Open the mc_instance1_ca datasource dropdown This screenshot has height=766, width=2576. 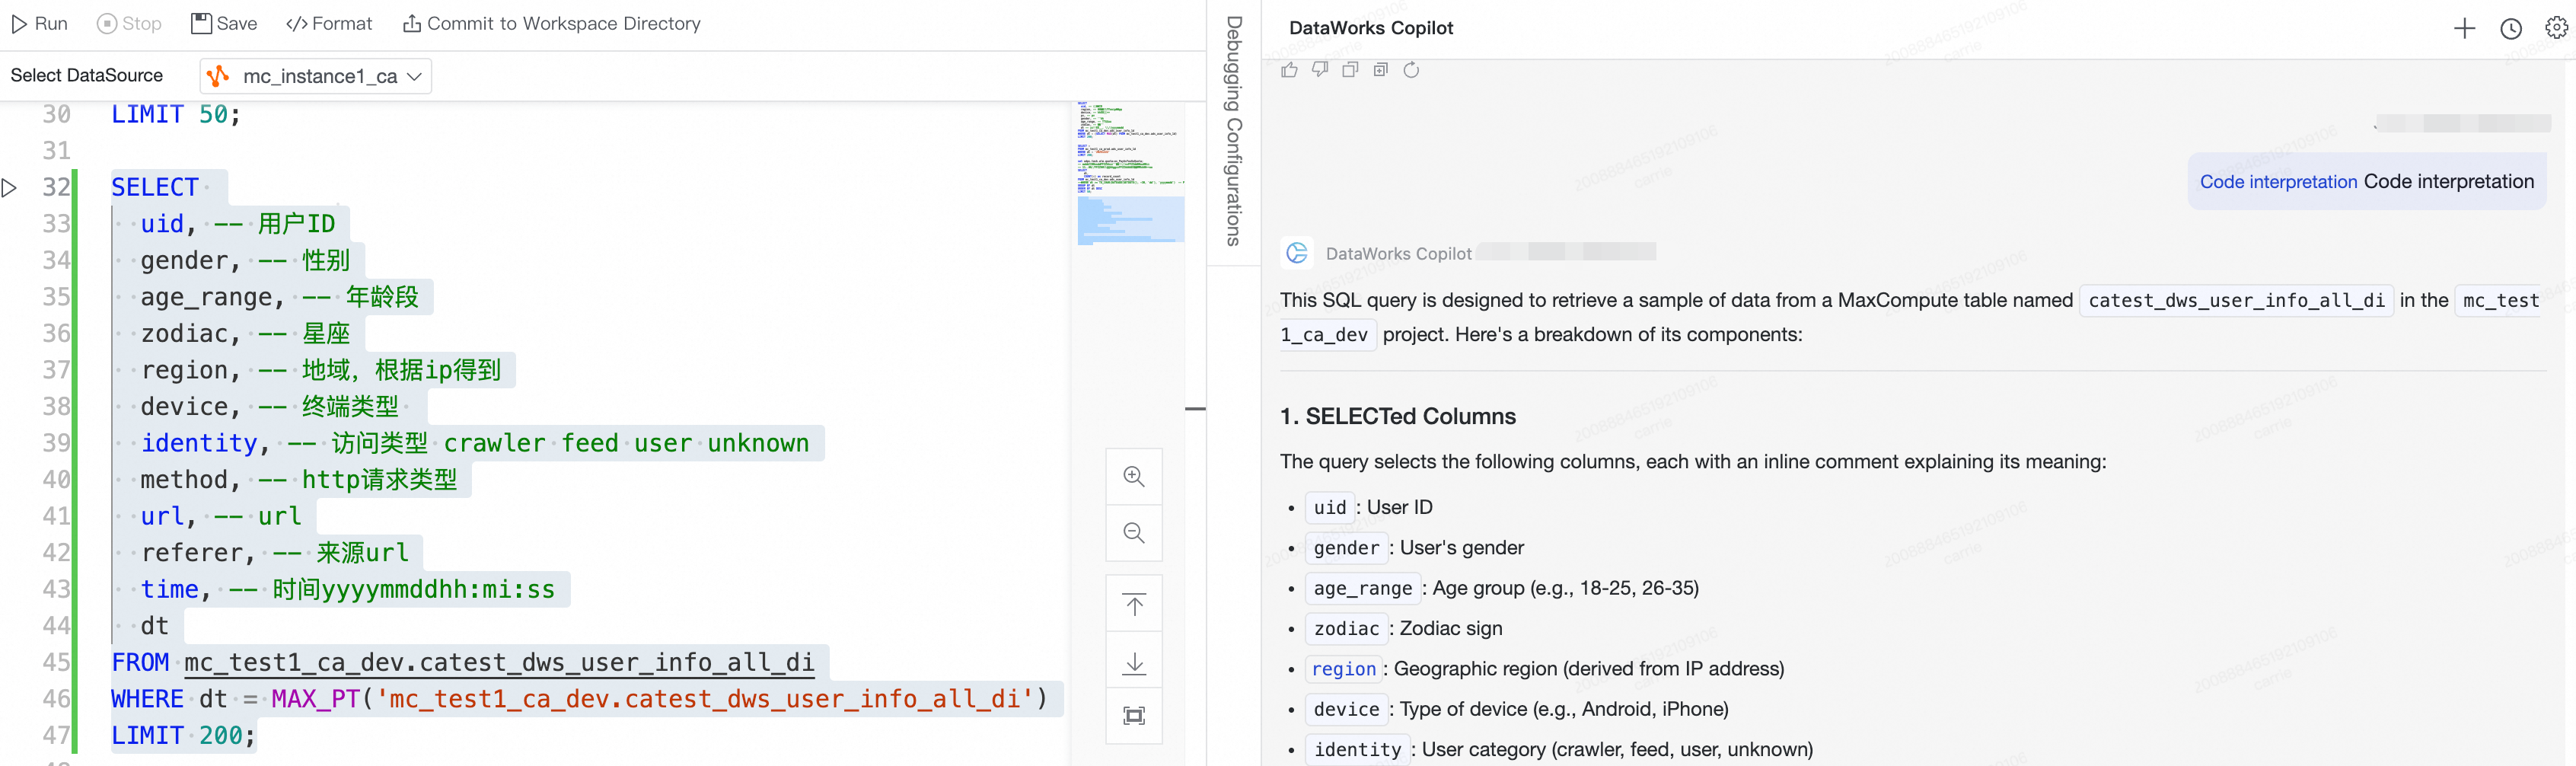pyautogui.click(x=316, y=76)
